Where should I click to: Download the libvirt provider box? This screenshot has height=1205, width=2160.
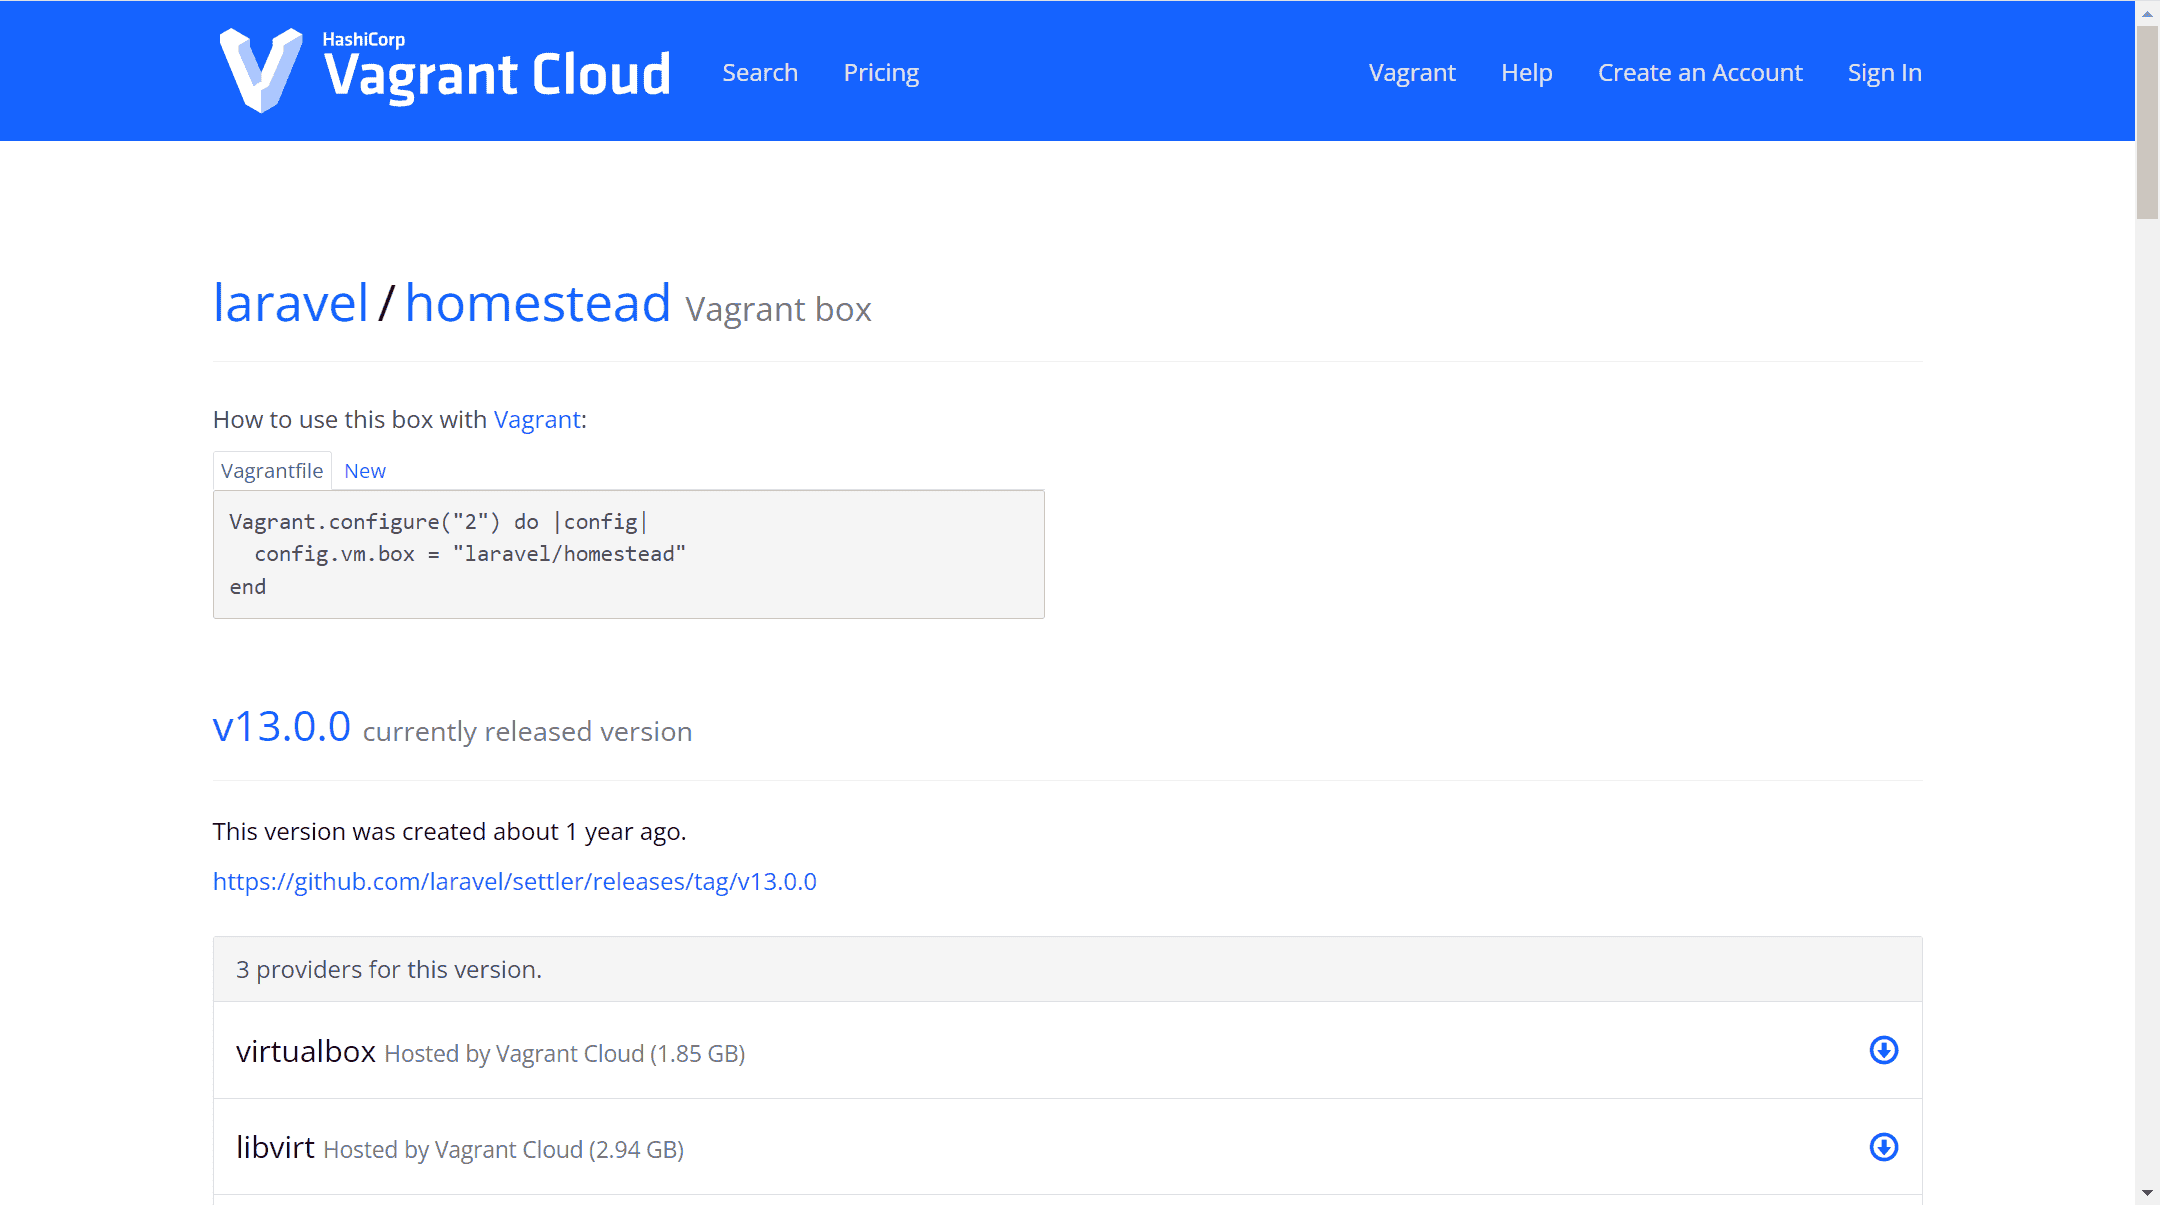click(x=1883, y=1147)
